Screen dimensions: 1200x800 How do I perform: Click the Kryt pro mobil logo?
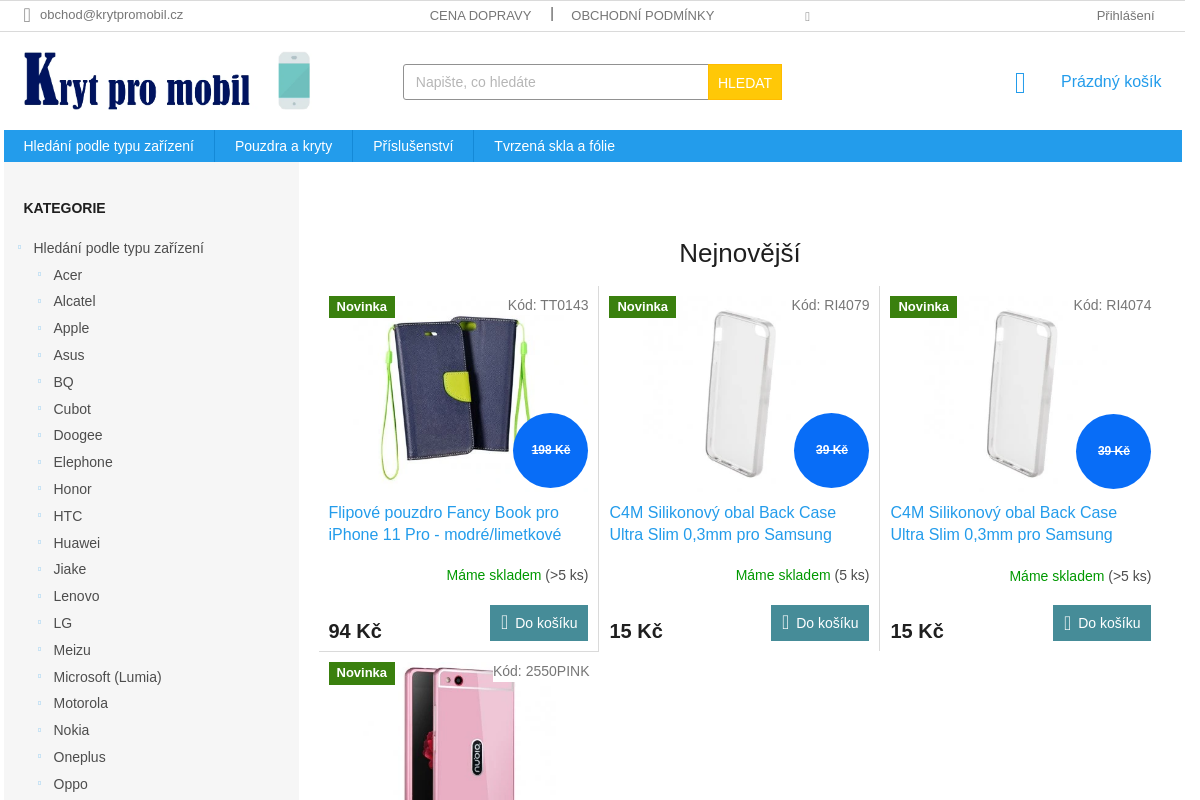137,82
